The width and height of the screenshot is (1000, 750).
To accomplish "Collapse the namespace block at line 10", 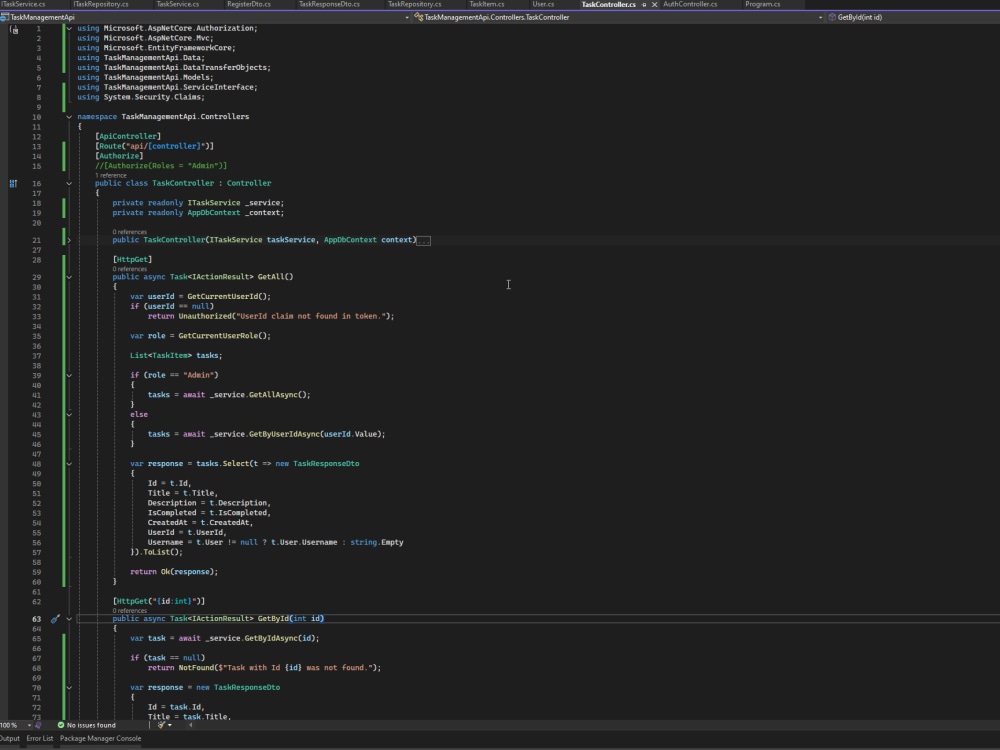I will click(x=69, y=117).
